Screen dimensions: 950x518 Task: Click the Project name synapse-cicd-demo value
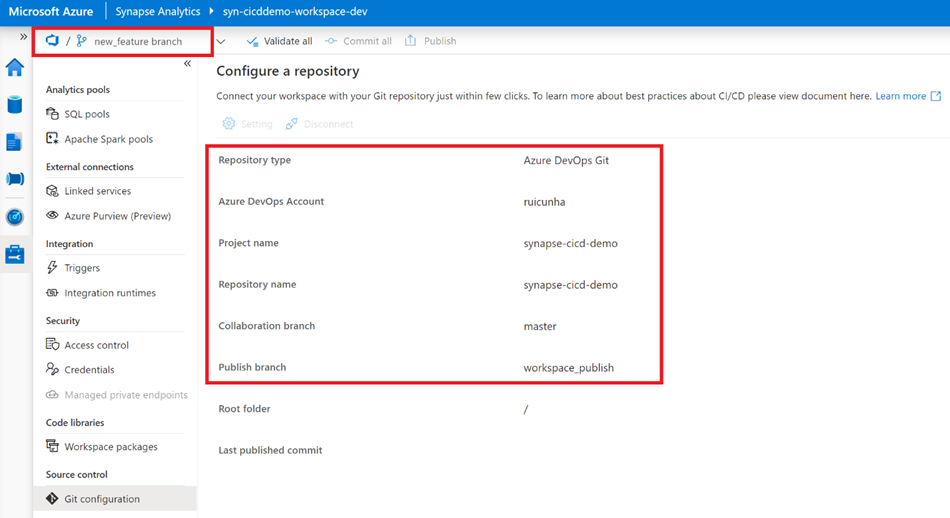click(570, 244)
